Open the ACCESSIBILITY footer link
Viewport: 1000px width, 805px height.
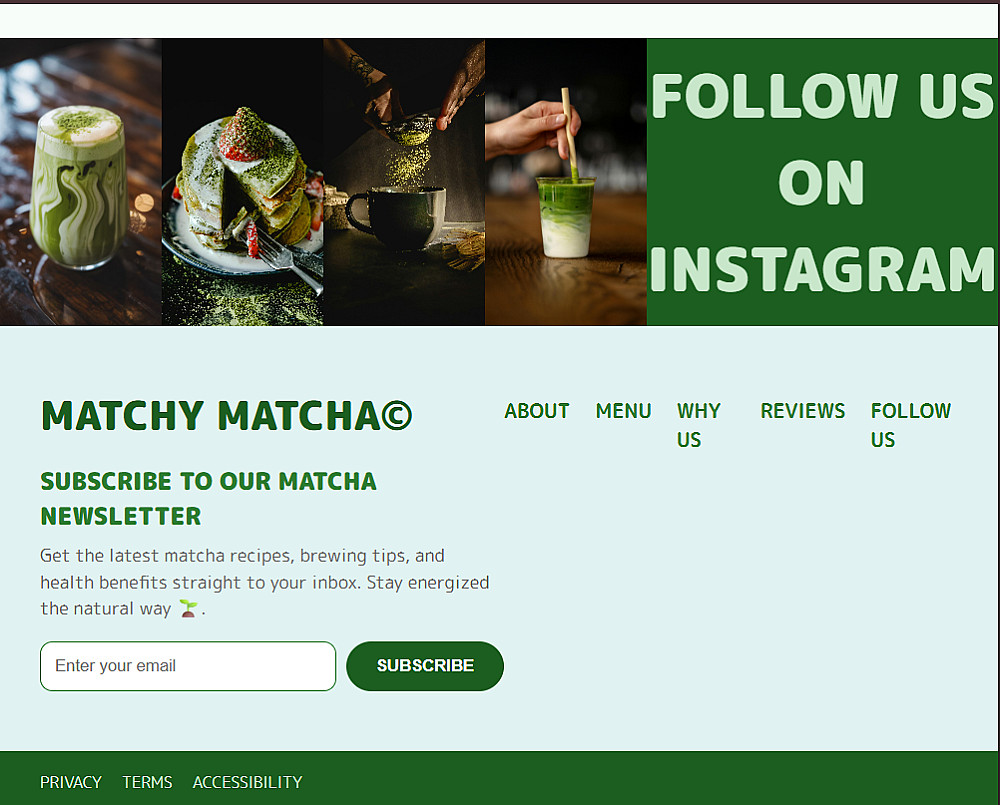click(x=247, y=782)
